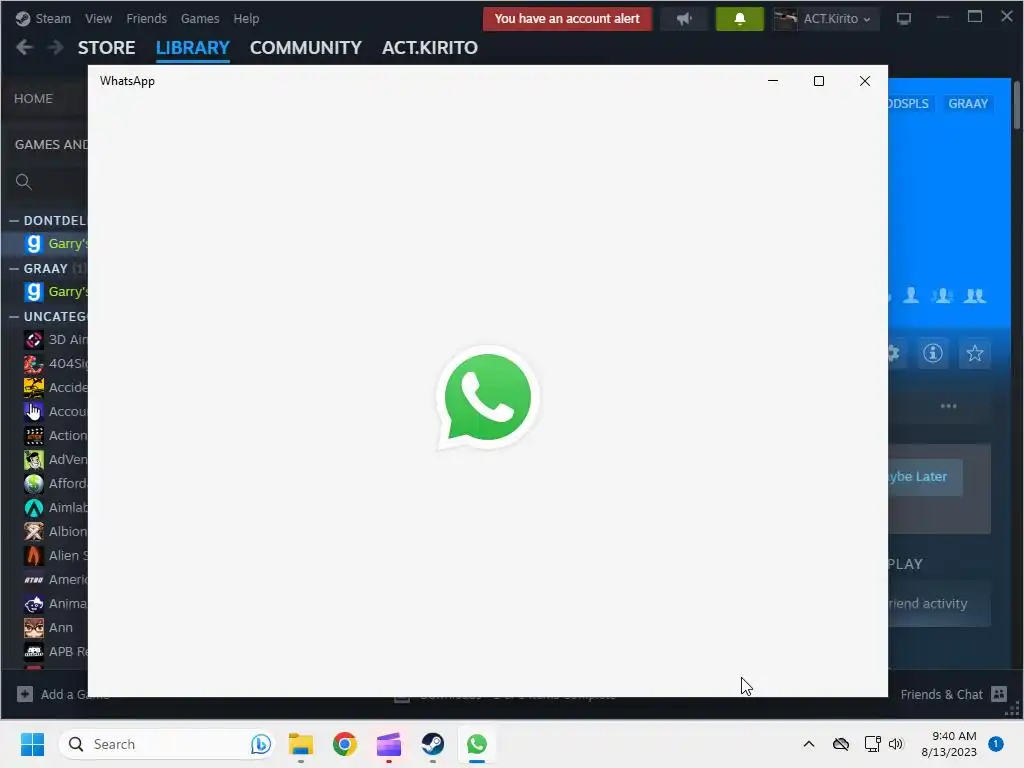Open the Albion game icon
Screen dimensions: 1024x768
pyautogui.click(x=33, y=532)
